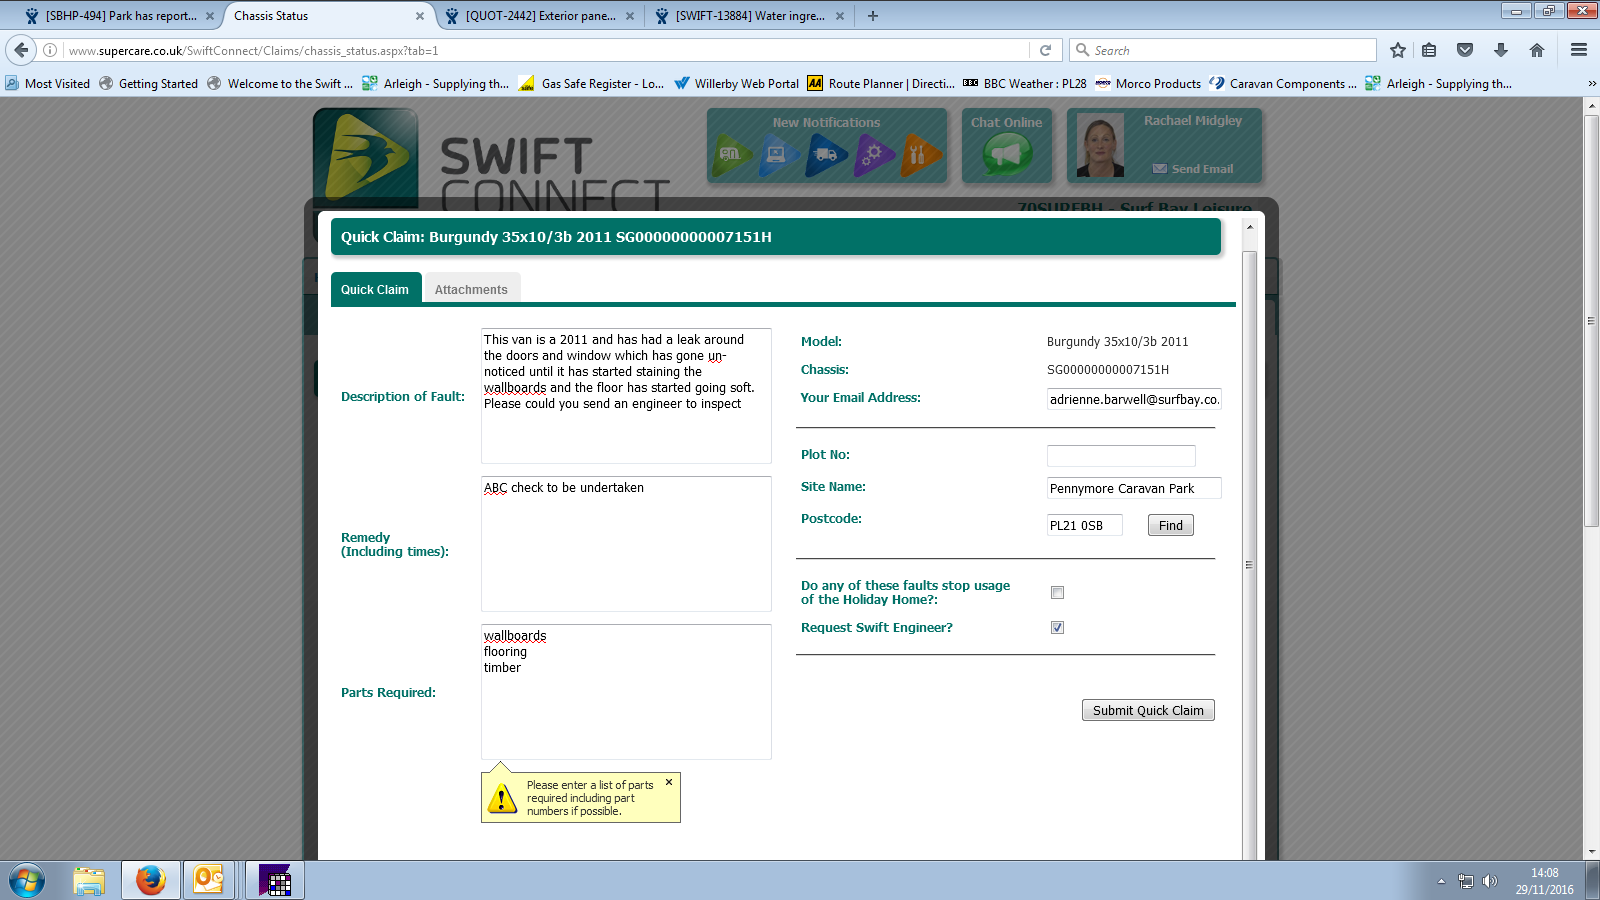Open the Most Visited bookmarks folder
This screenshot has height=900, width=1600.
48,84
